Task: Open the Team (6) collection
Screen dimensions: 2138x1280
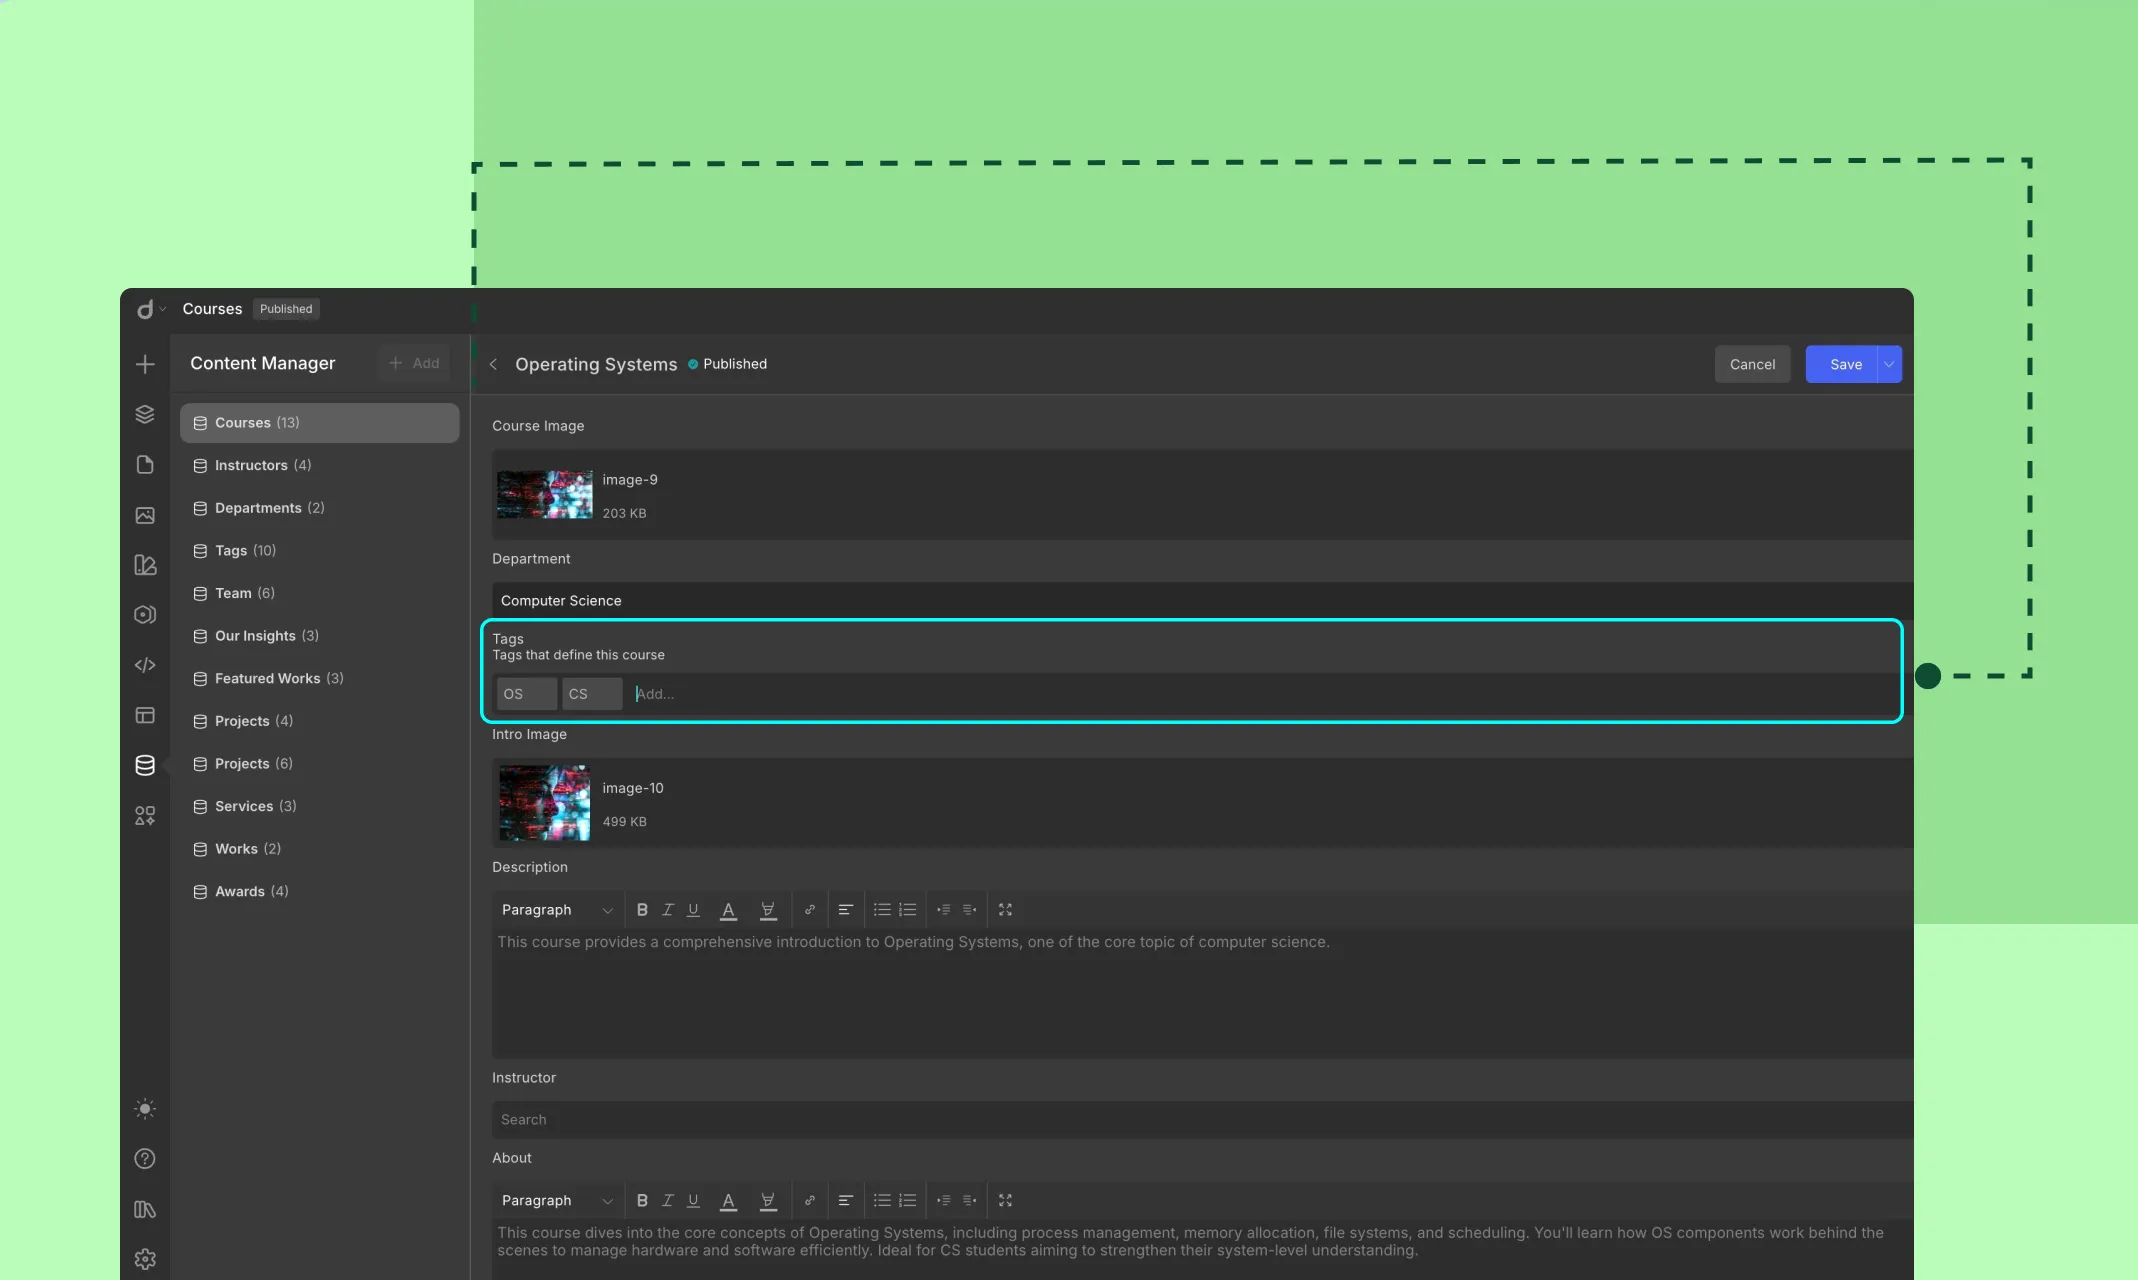Action: 319,593
